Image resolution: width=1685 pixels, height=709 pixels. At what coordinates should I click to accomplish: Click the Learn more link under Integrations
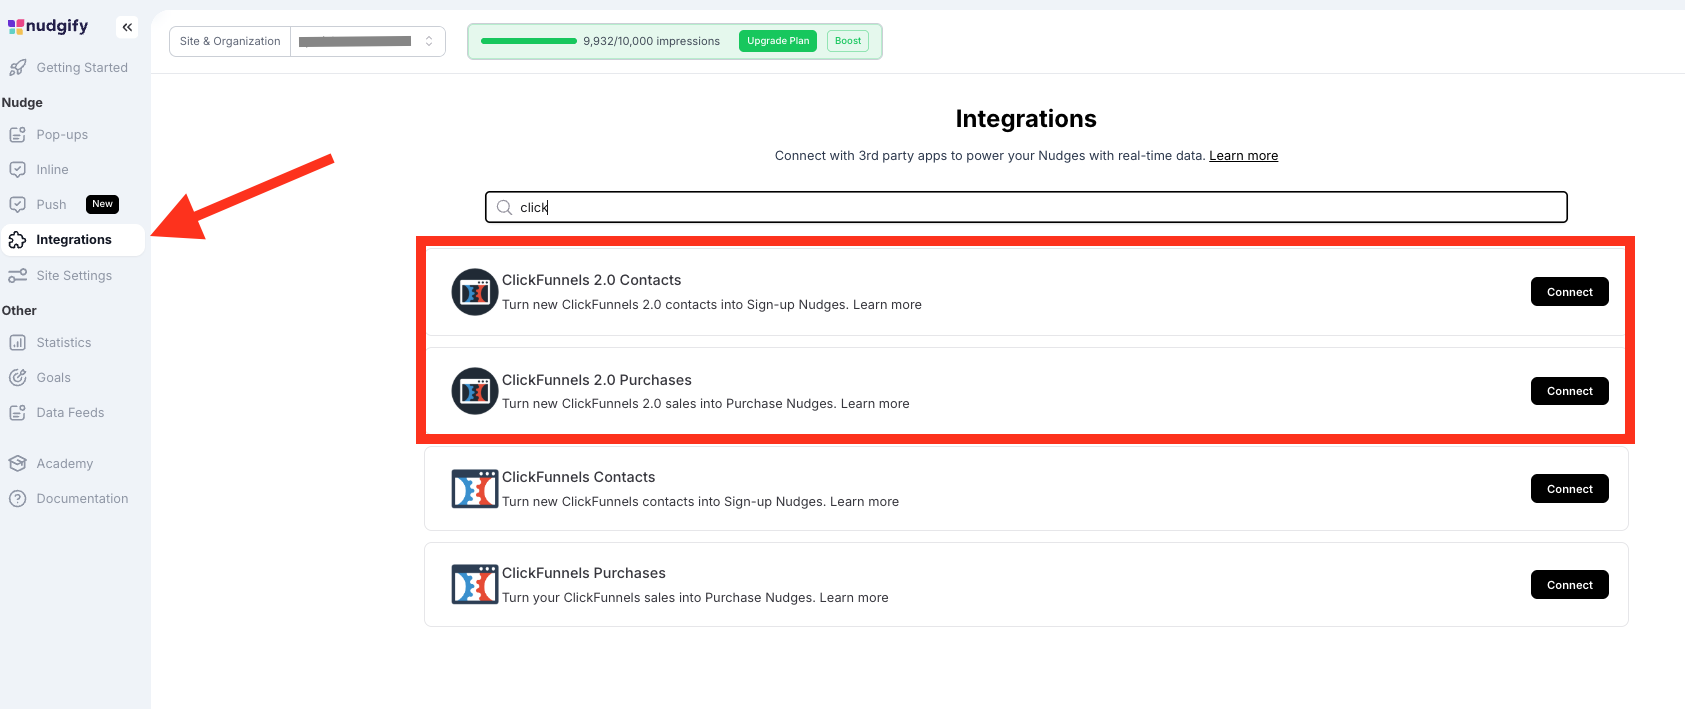pos(1243,156)
